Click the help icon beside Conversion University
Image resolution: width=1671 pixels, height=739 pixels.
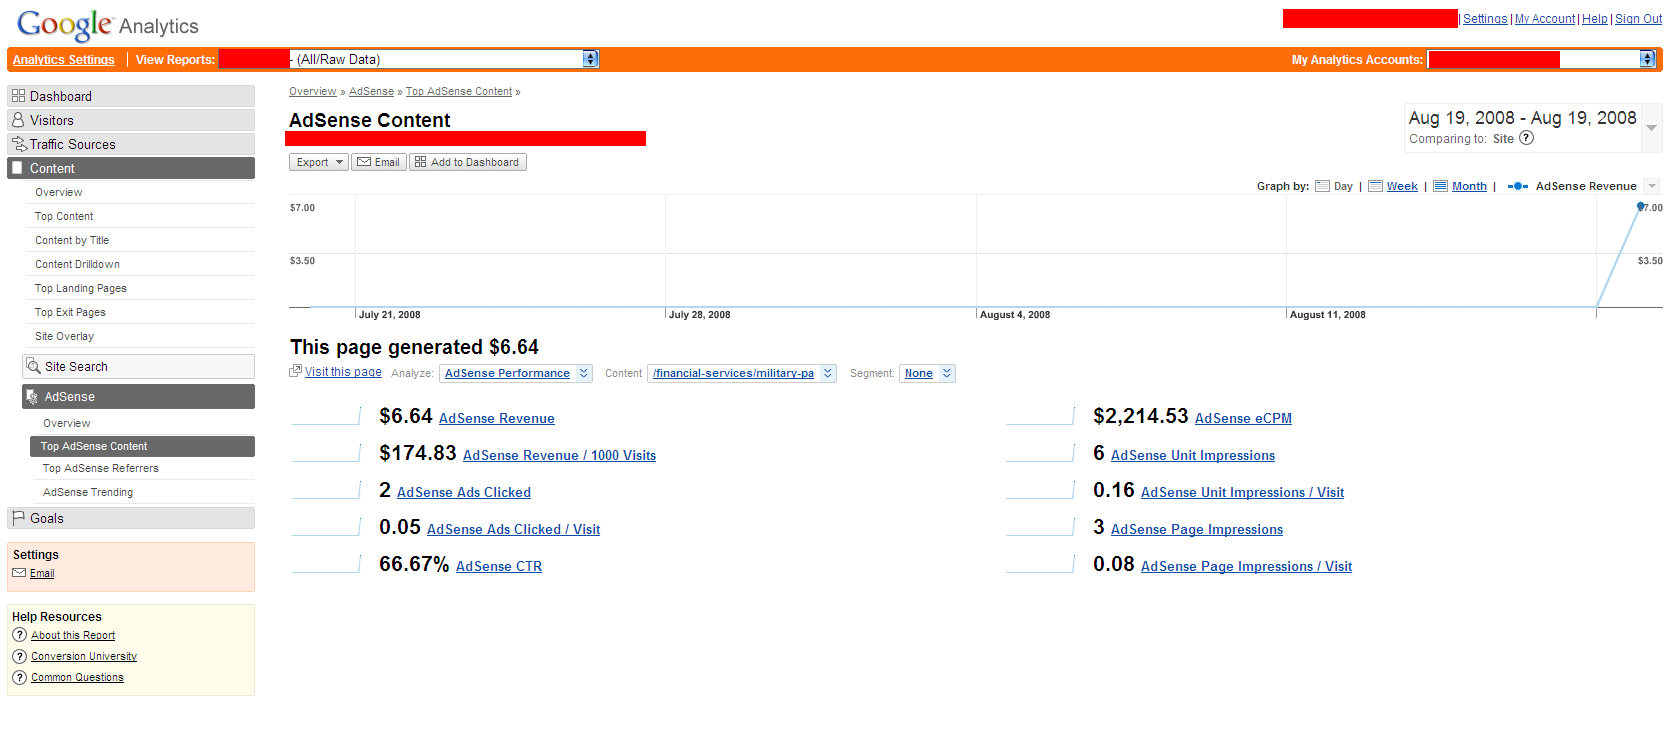point(19,656)
